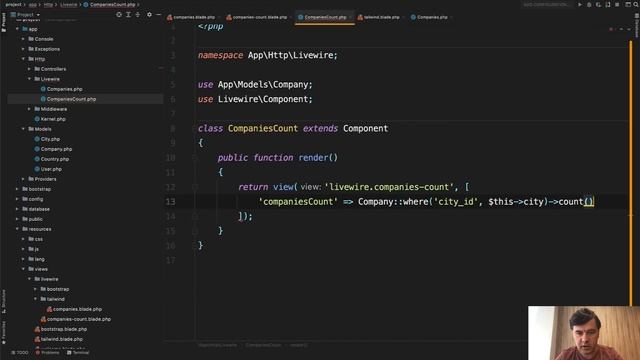Image resolution: width=640 pixels, height=360 pixels.
Task: Collapse the resources folder arrow
Action: coord(17,229)
